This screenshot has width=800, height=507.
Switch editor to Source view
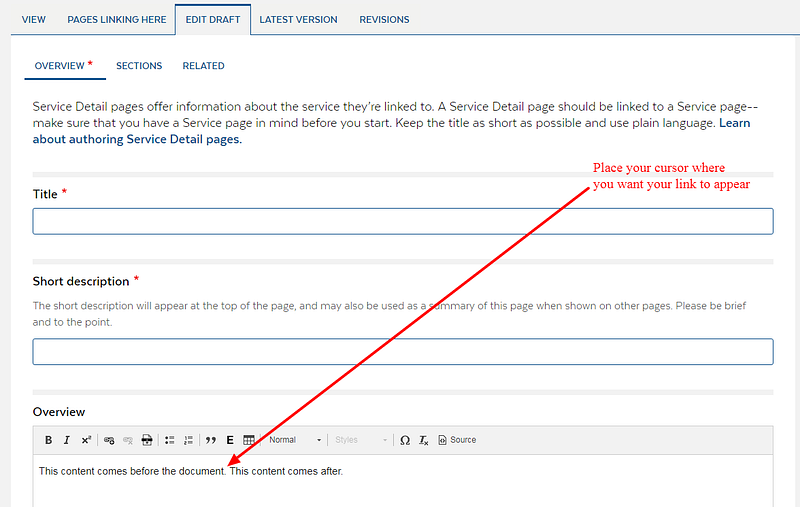click(x=457, y=440)
